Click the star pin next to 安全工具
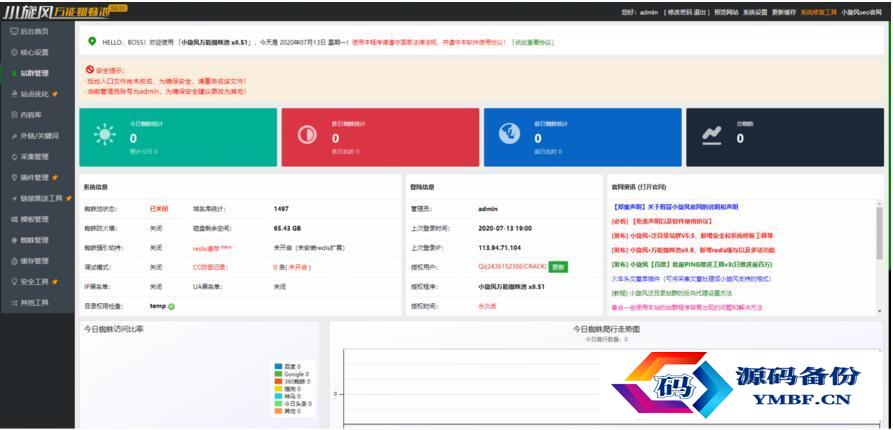 55,282
